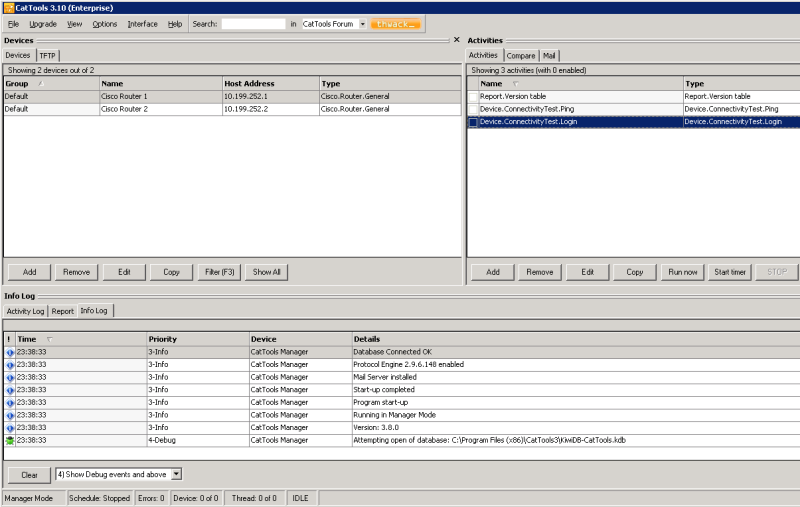800x507 pixels.
Task: Switch to the Report tab
Action: point(63,311)
